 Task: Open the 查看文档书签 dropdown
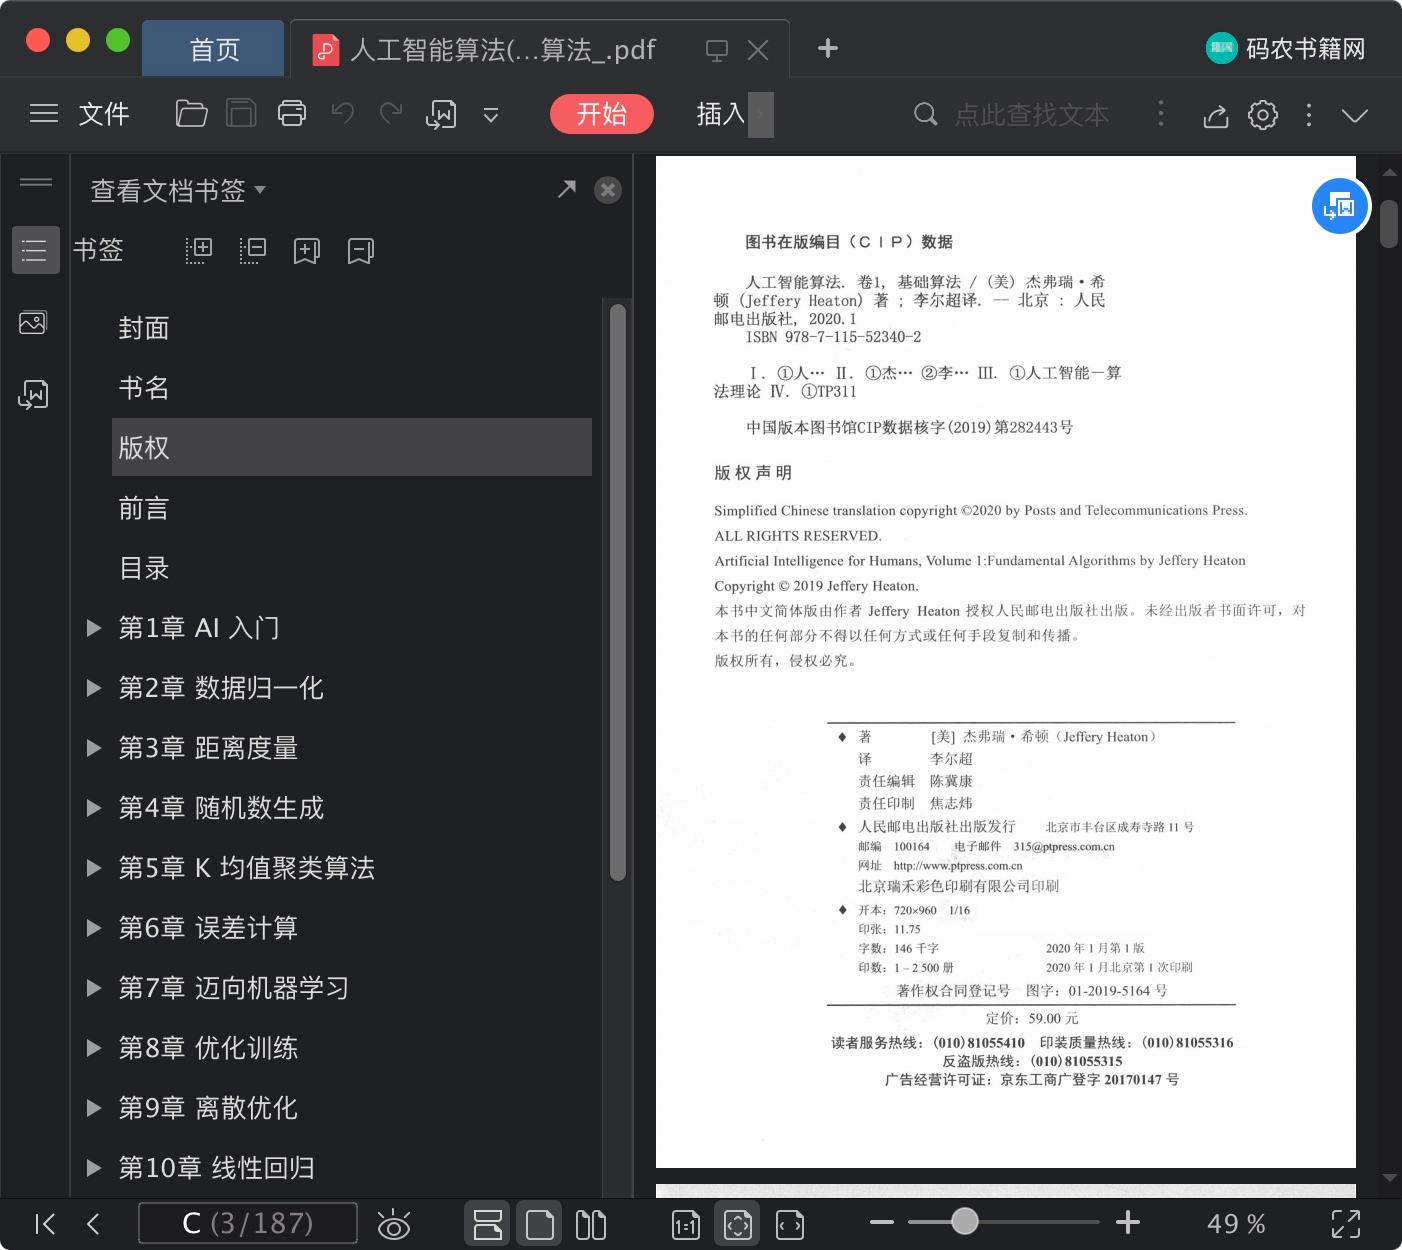coord(178,190)
